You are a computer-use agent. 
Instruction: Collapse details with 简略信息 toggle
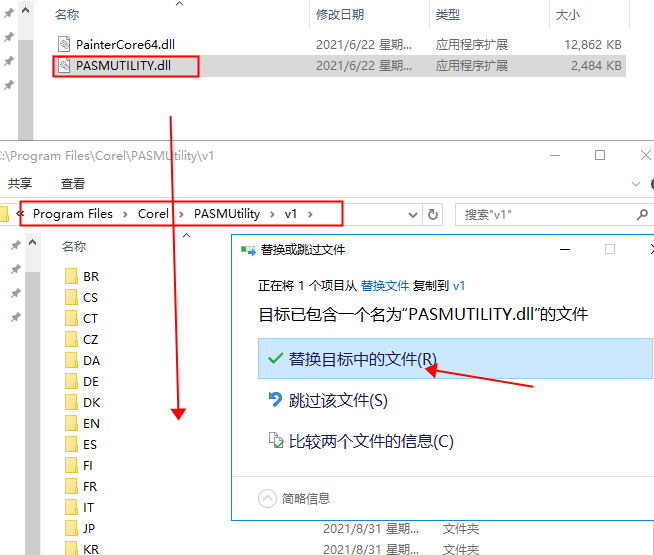294,498
